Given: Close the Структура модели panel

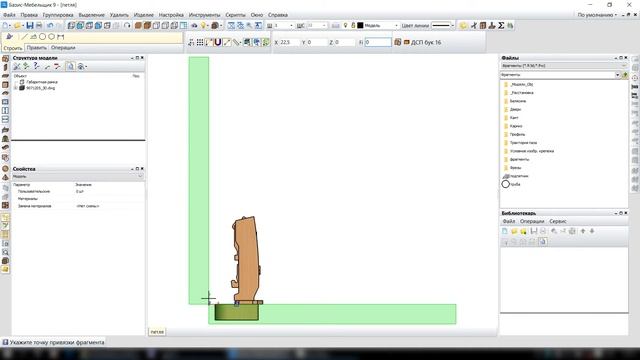Looking at the screenshot, I should [142, 58].
